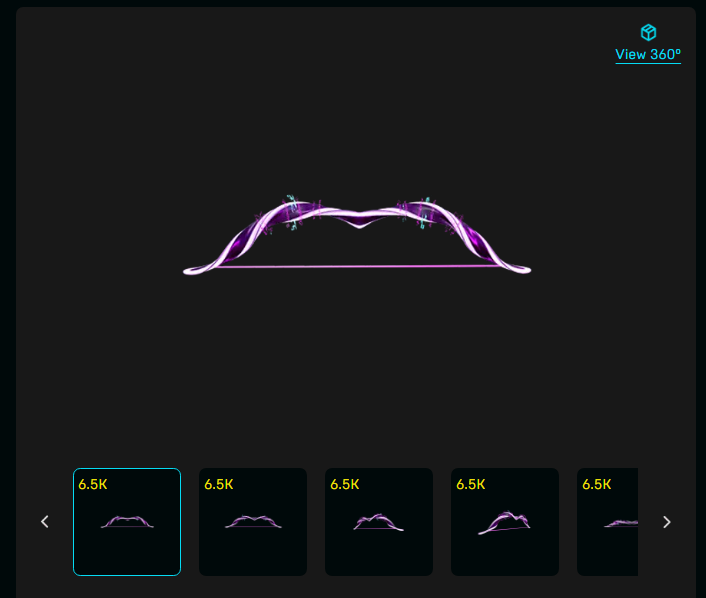The image size is (706, 598).
Task: Select the partially visible fifth bow thumbnail
Action: tap(607, 522)
